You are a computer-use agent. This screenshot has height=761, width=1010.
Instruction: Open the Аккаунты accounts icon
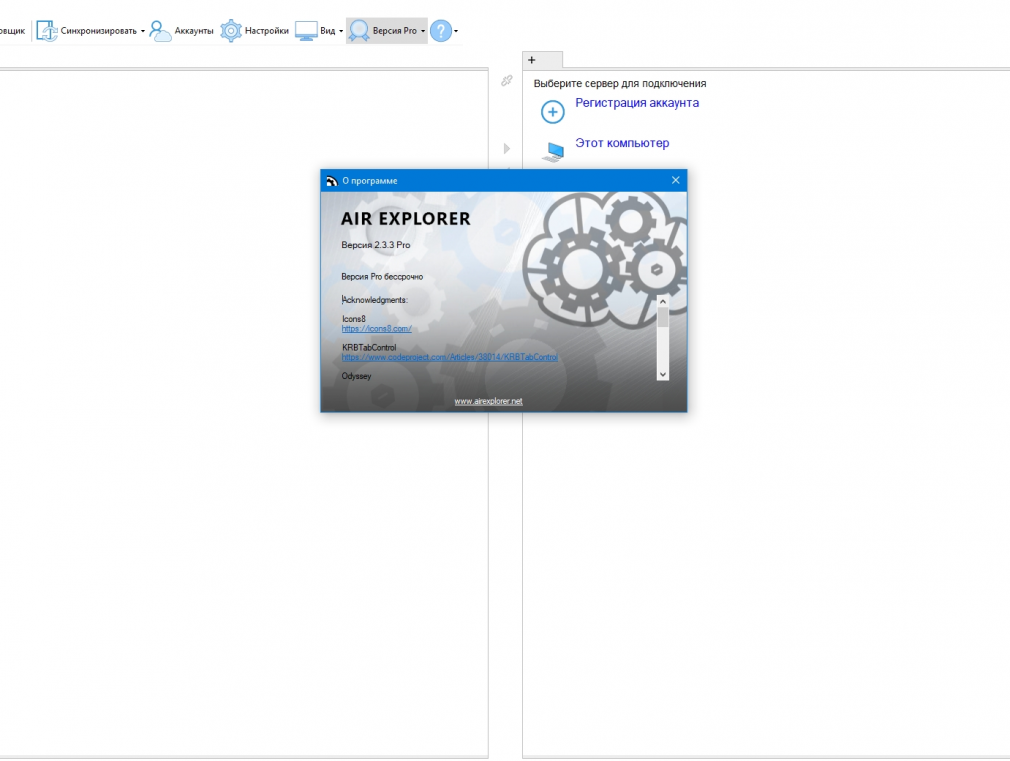pyautogui.click(x=160, y=30)
